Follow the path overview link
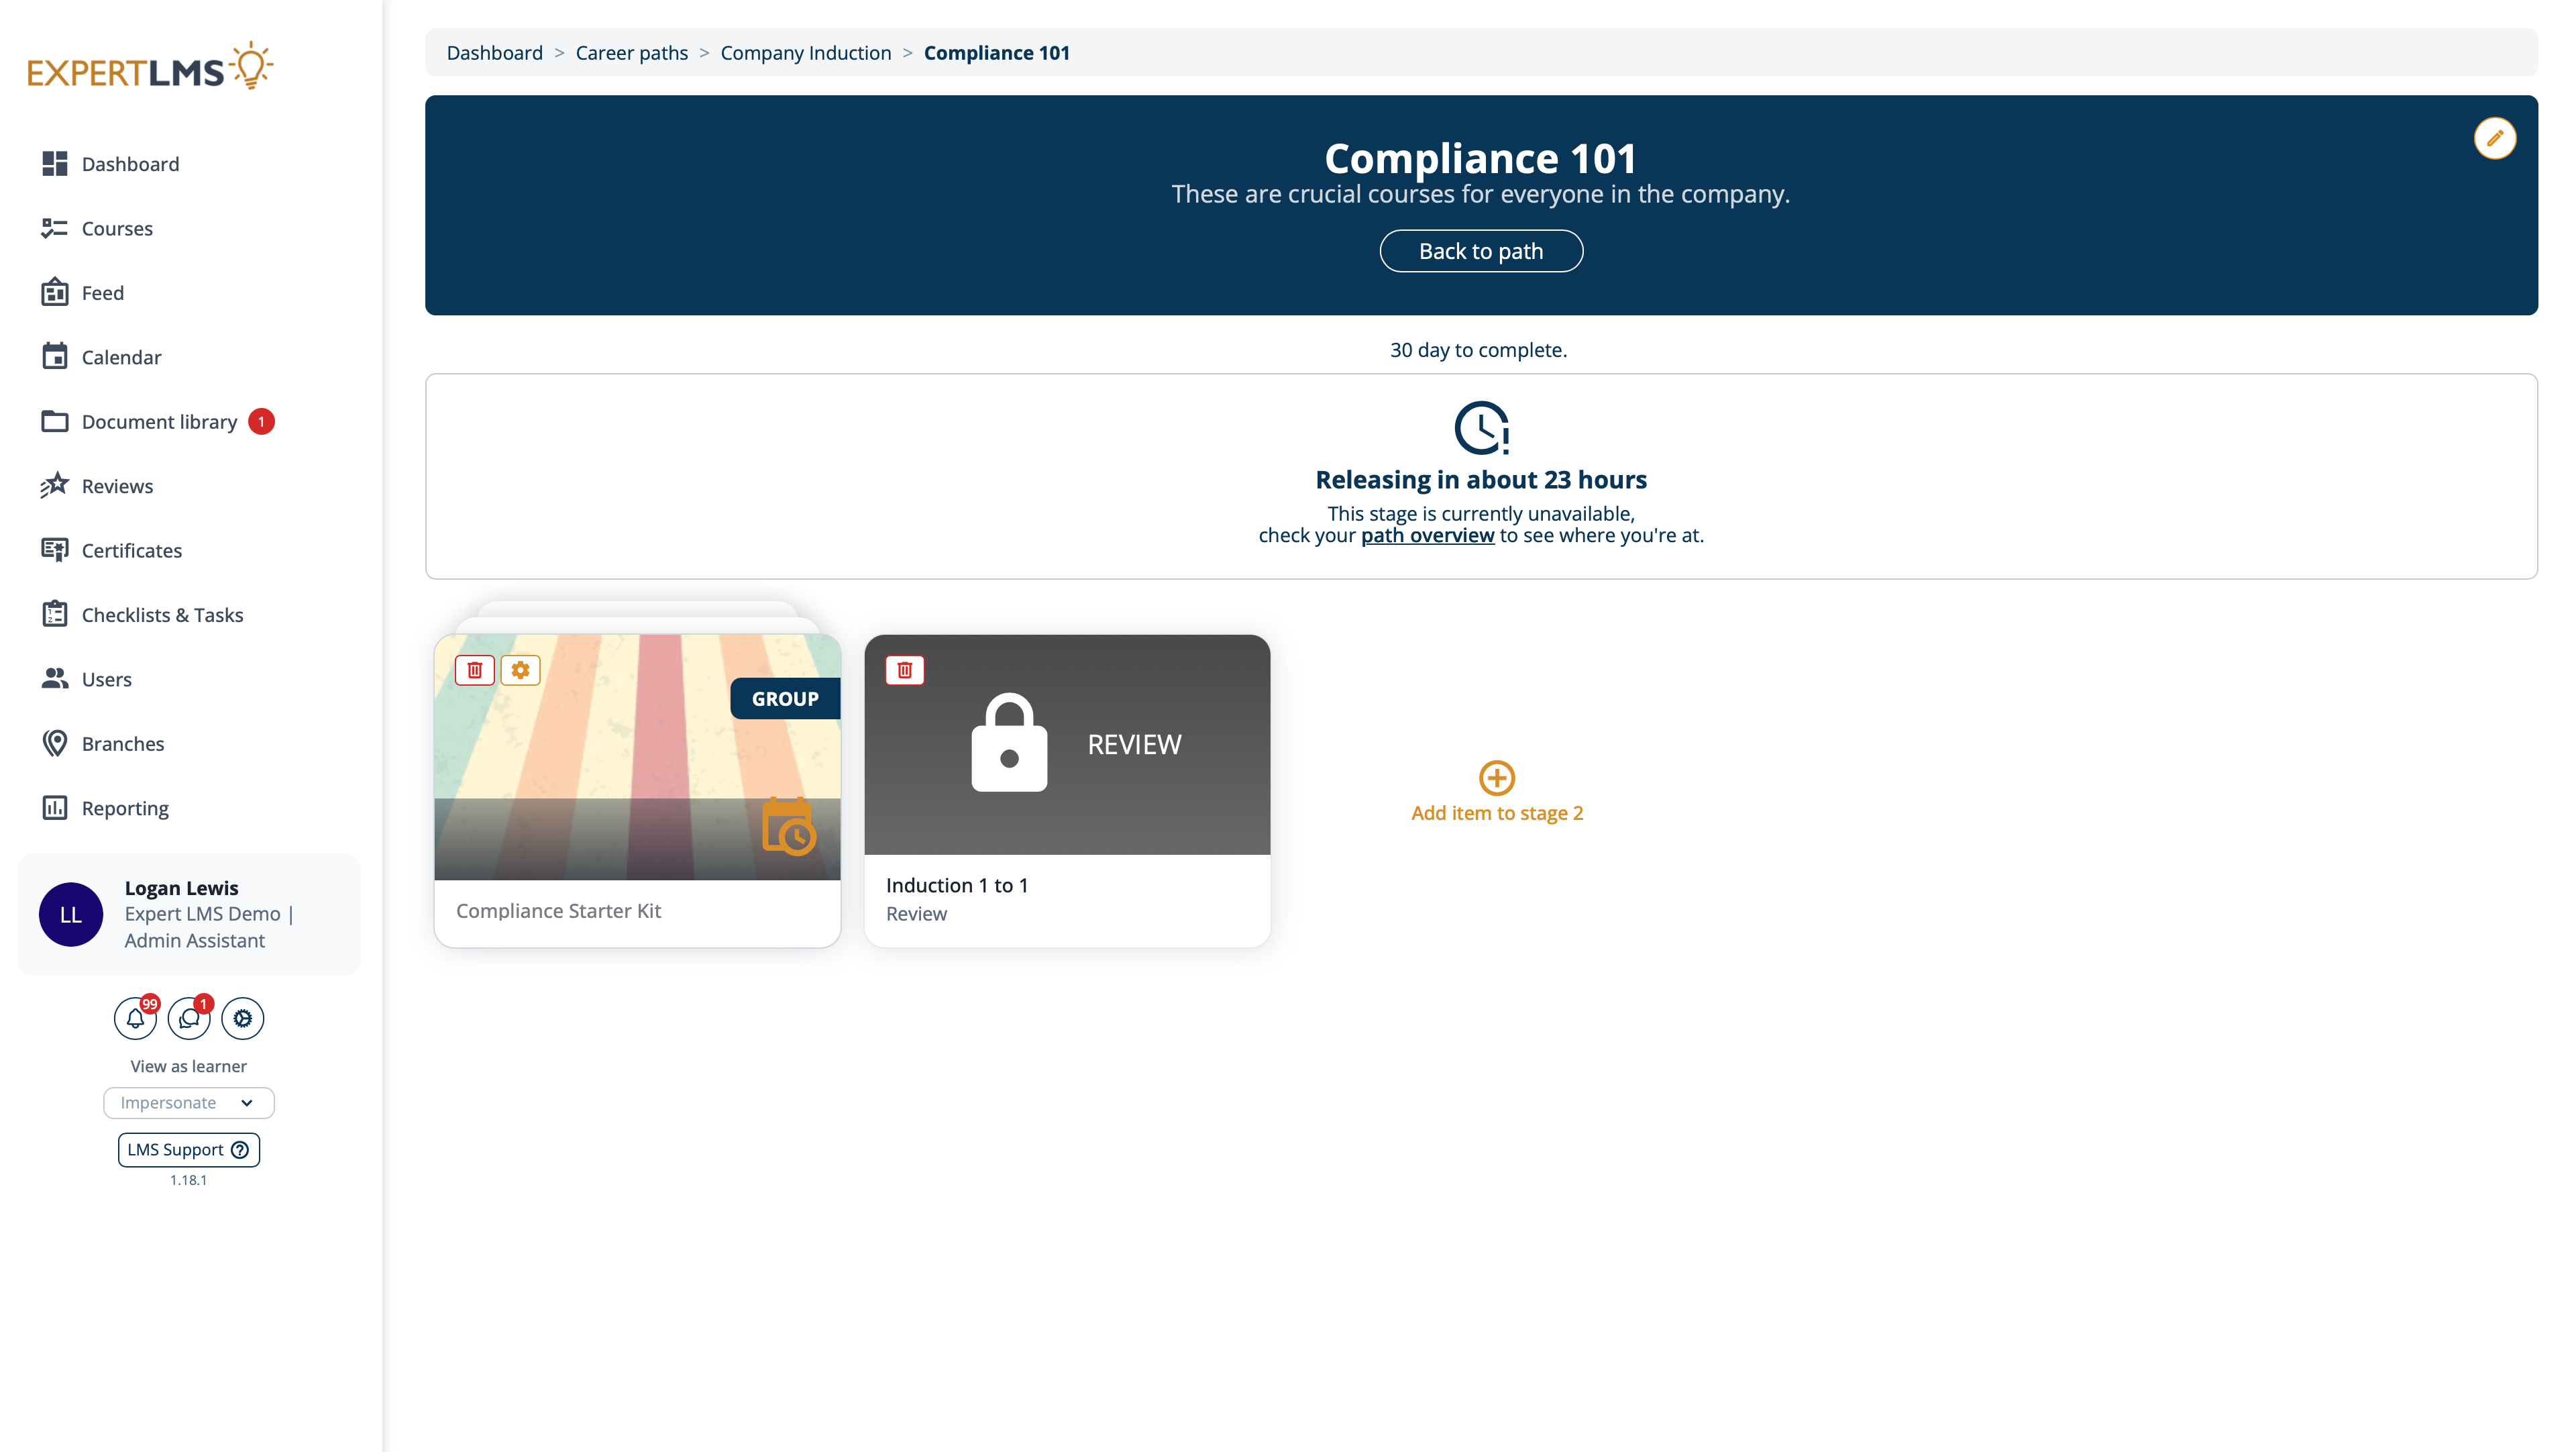This screenshot has height=1452, width=2576. pyautogui.click(x=1427, y=535)
